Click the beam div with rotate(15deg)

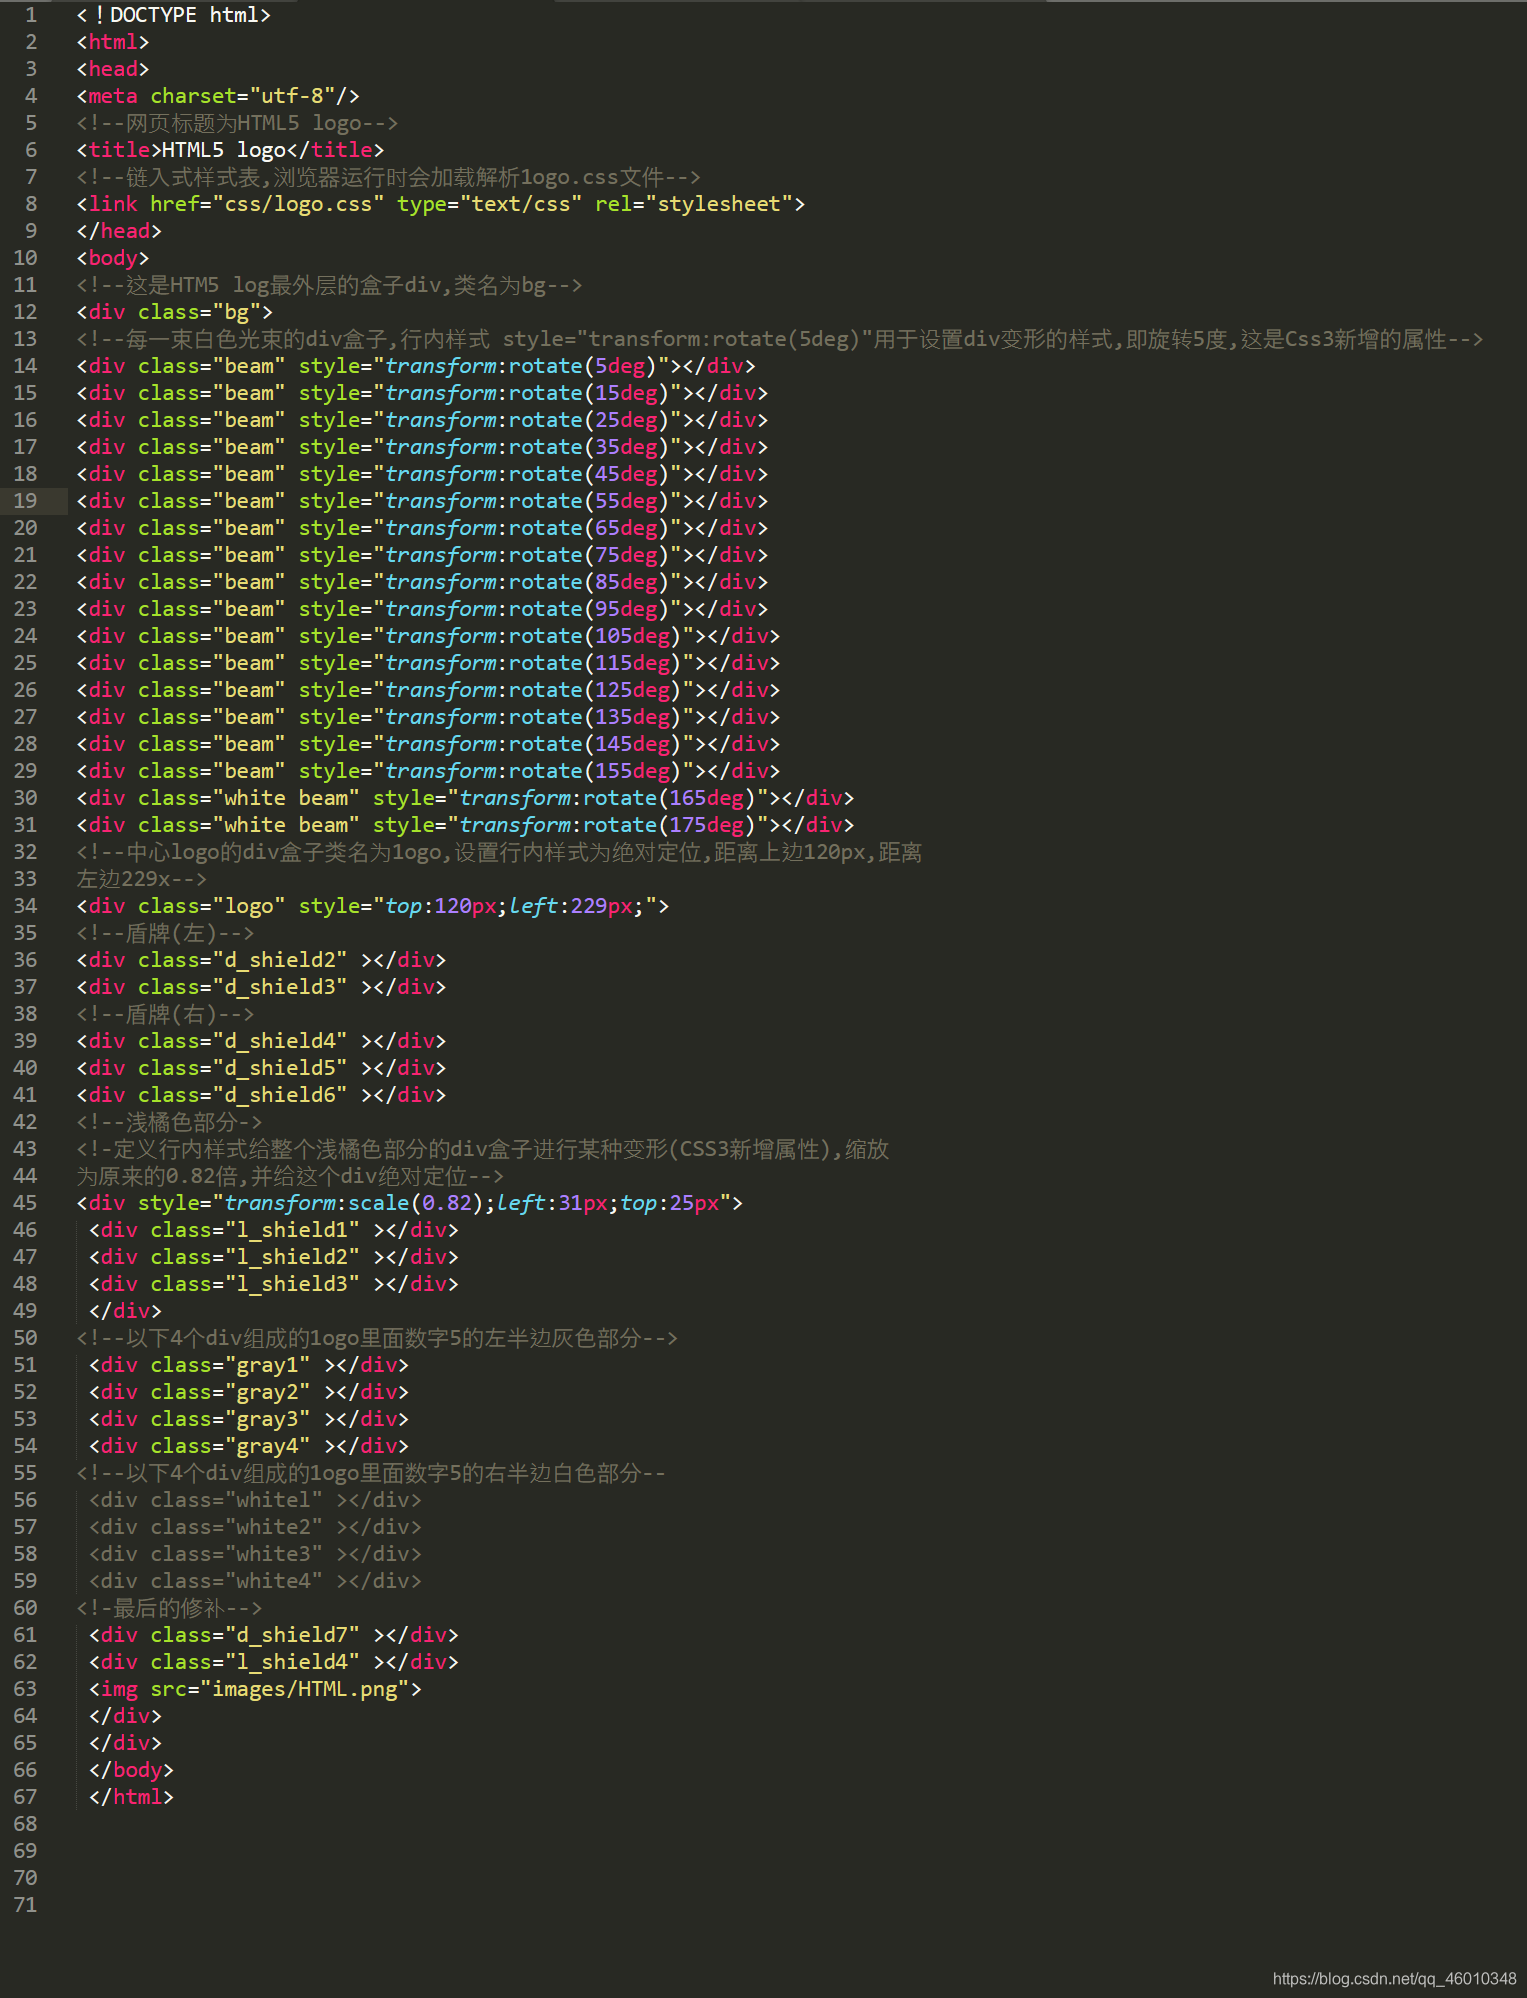[x=422, y=393]
